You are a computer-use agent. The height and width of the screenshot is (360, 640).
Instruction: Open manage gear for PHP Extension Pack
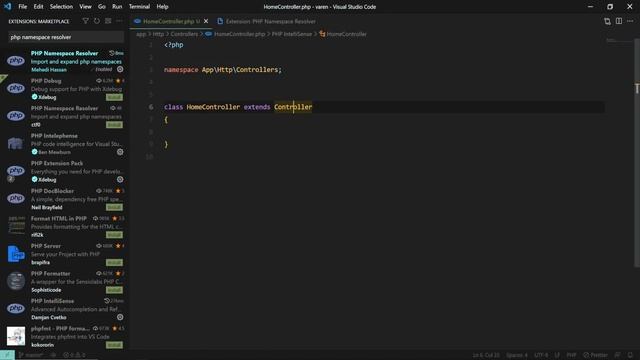pyautogui.click(x=120, y=179)
